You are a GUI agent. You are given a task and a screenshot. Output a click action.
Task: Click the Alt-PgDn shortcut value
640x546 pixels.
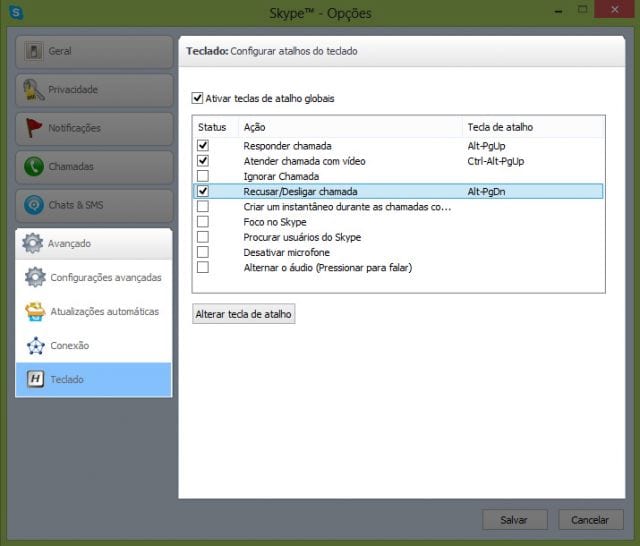tap(486, 191)
